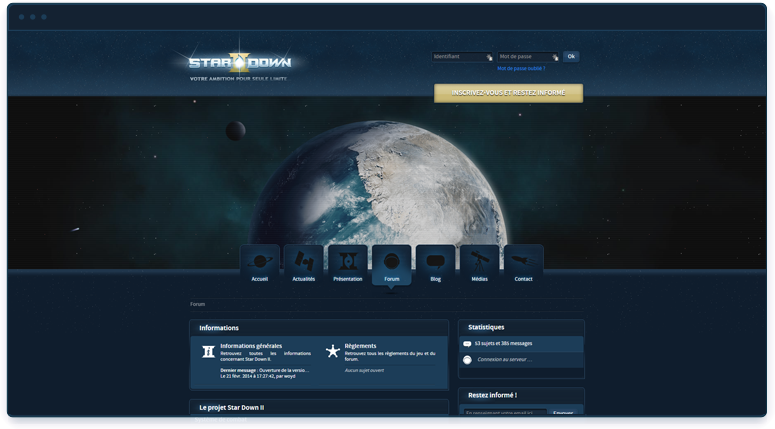Open the Médias telescope icon
Screen dimensions: 775x429
(x=479, y=261)
